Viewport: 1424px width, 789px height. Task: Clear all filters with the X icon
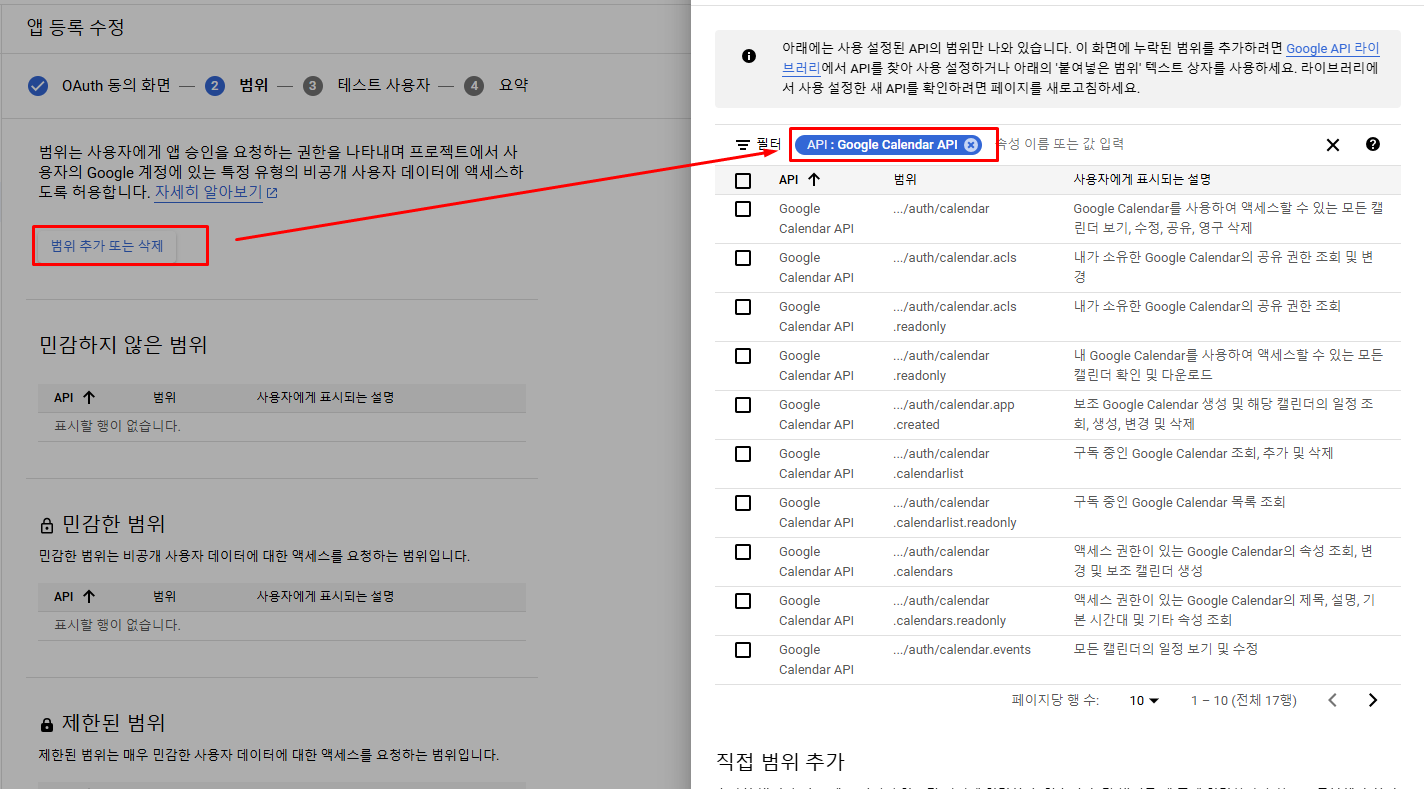point(1332,145)
